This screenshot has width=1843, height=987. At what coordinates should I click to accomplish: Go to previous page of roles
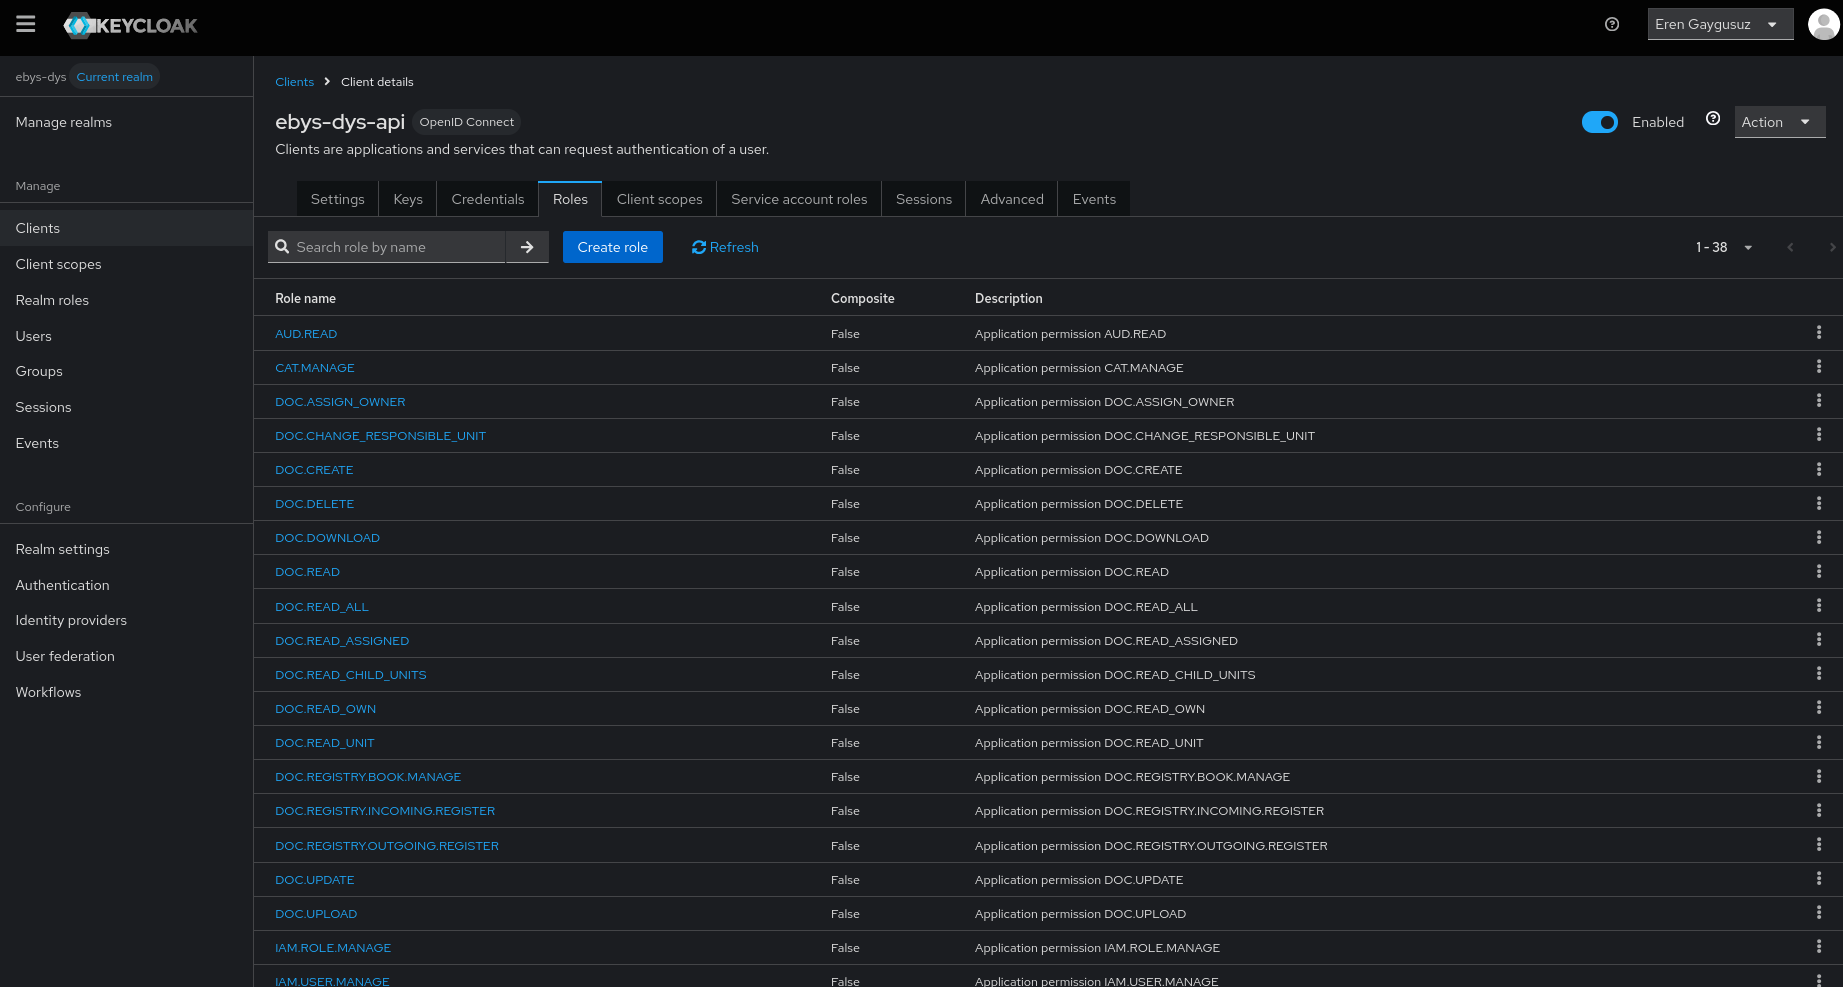(1790, 247)
